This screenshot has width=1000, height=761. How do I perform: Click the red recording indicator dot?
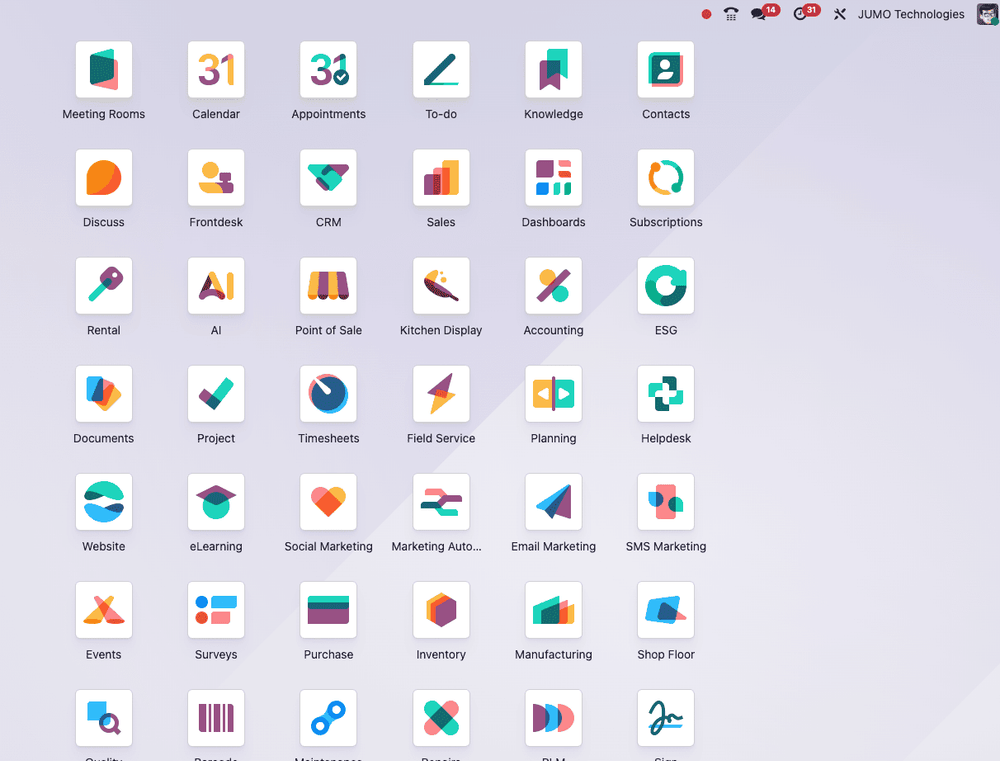click(x=706, y=14)
